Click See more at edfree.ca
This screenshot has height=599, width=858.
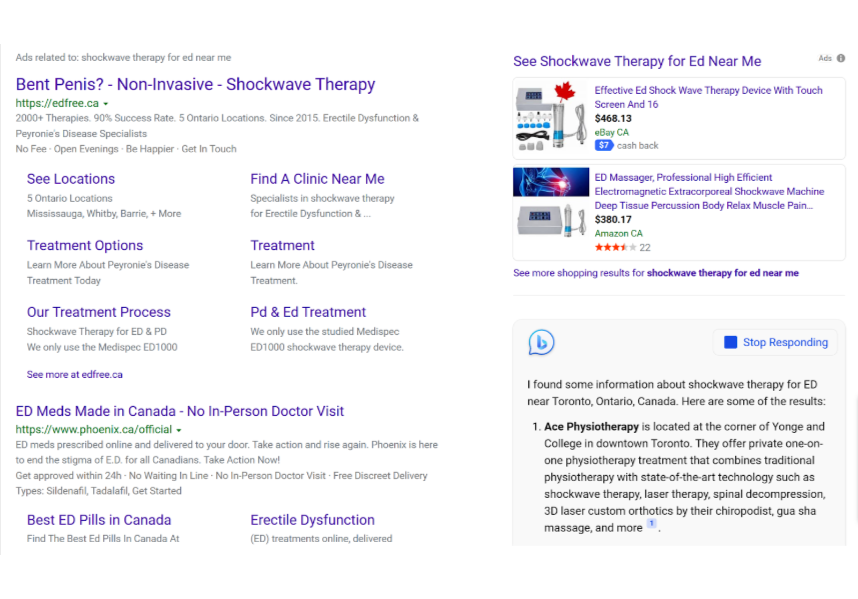pyautogui.click(x=74, y=375)
